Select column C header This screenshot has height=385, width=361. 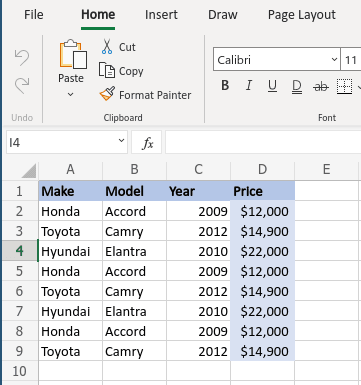point(198,170)
